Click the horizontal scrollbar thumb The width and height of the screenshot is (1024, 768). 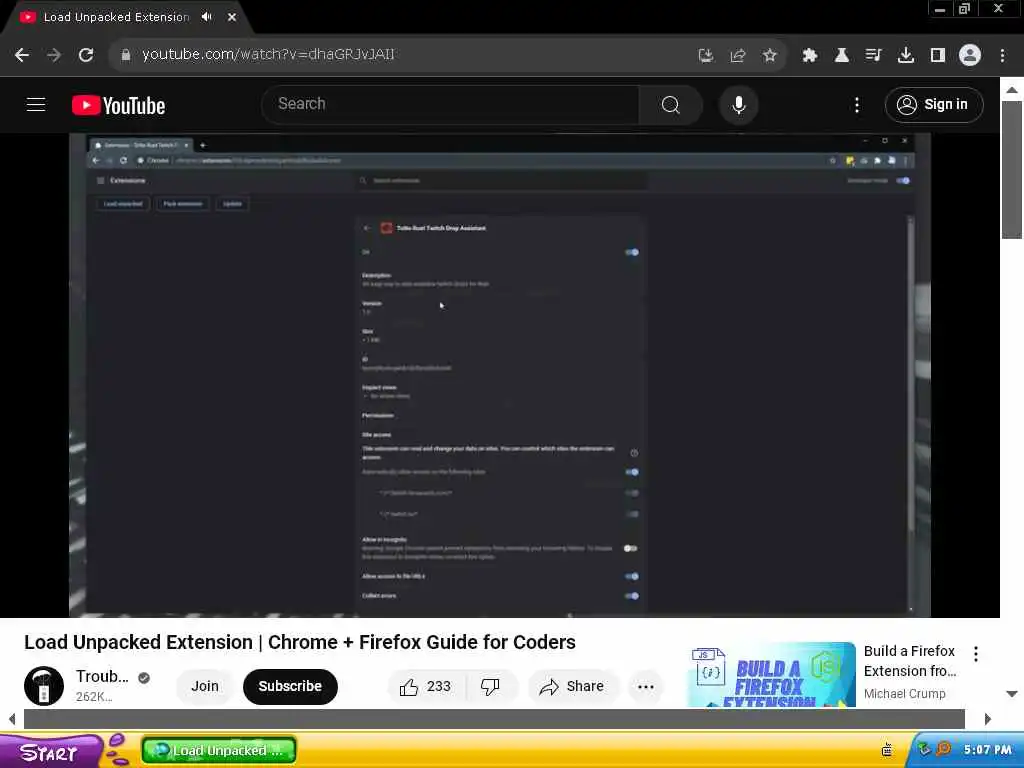[x=494, y=719]
